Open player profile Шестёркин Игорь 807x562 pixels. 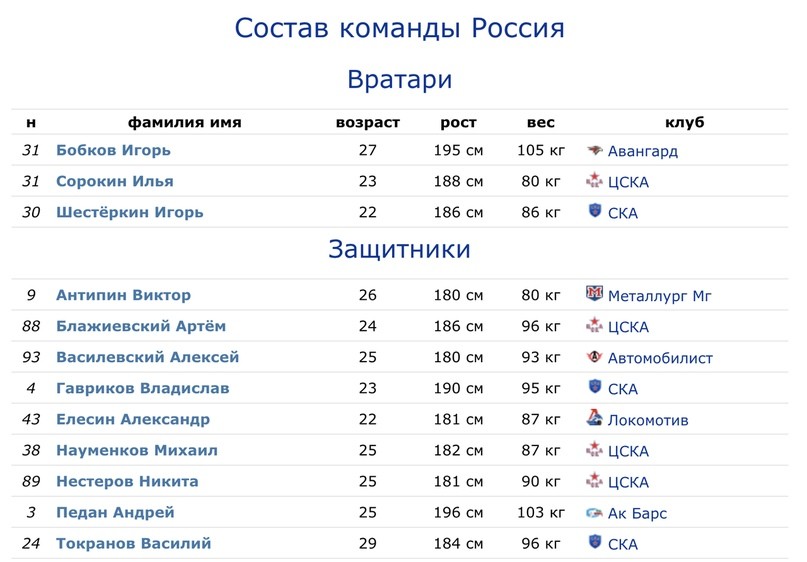pyautogui.click(x=130, y=212)
